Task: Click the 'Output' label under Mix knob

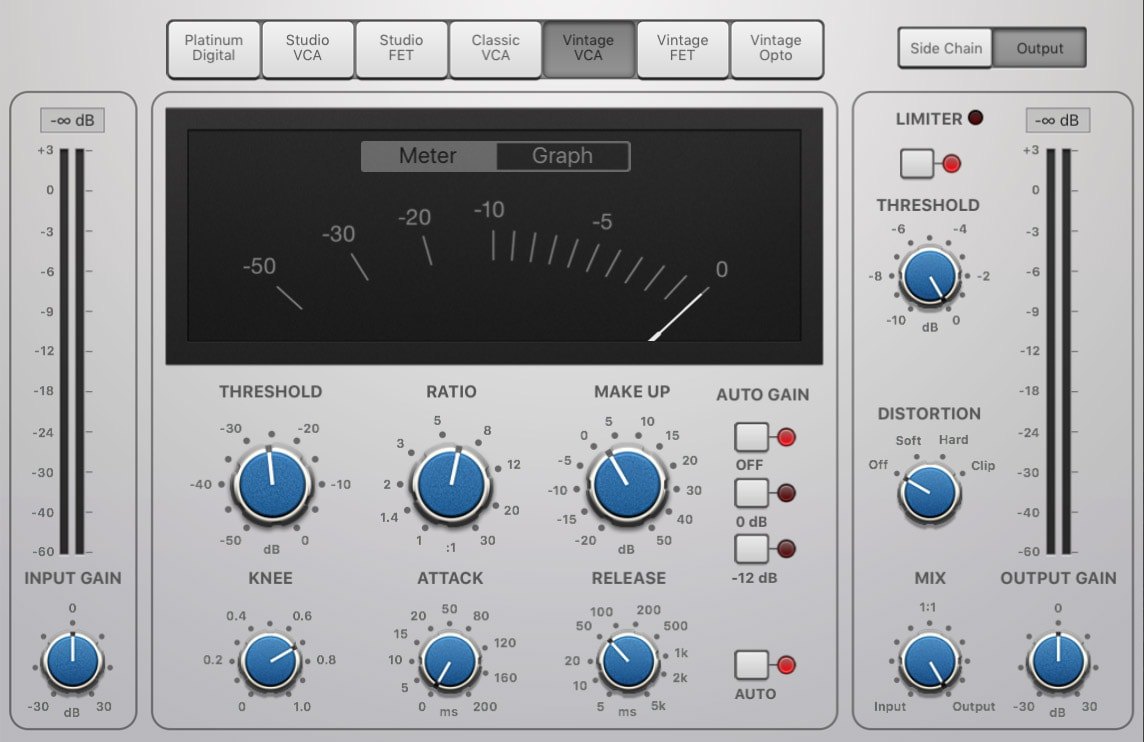Action: (x=973, y=706)
